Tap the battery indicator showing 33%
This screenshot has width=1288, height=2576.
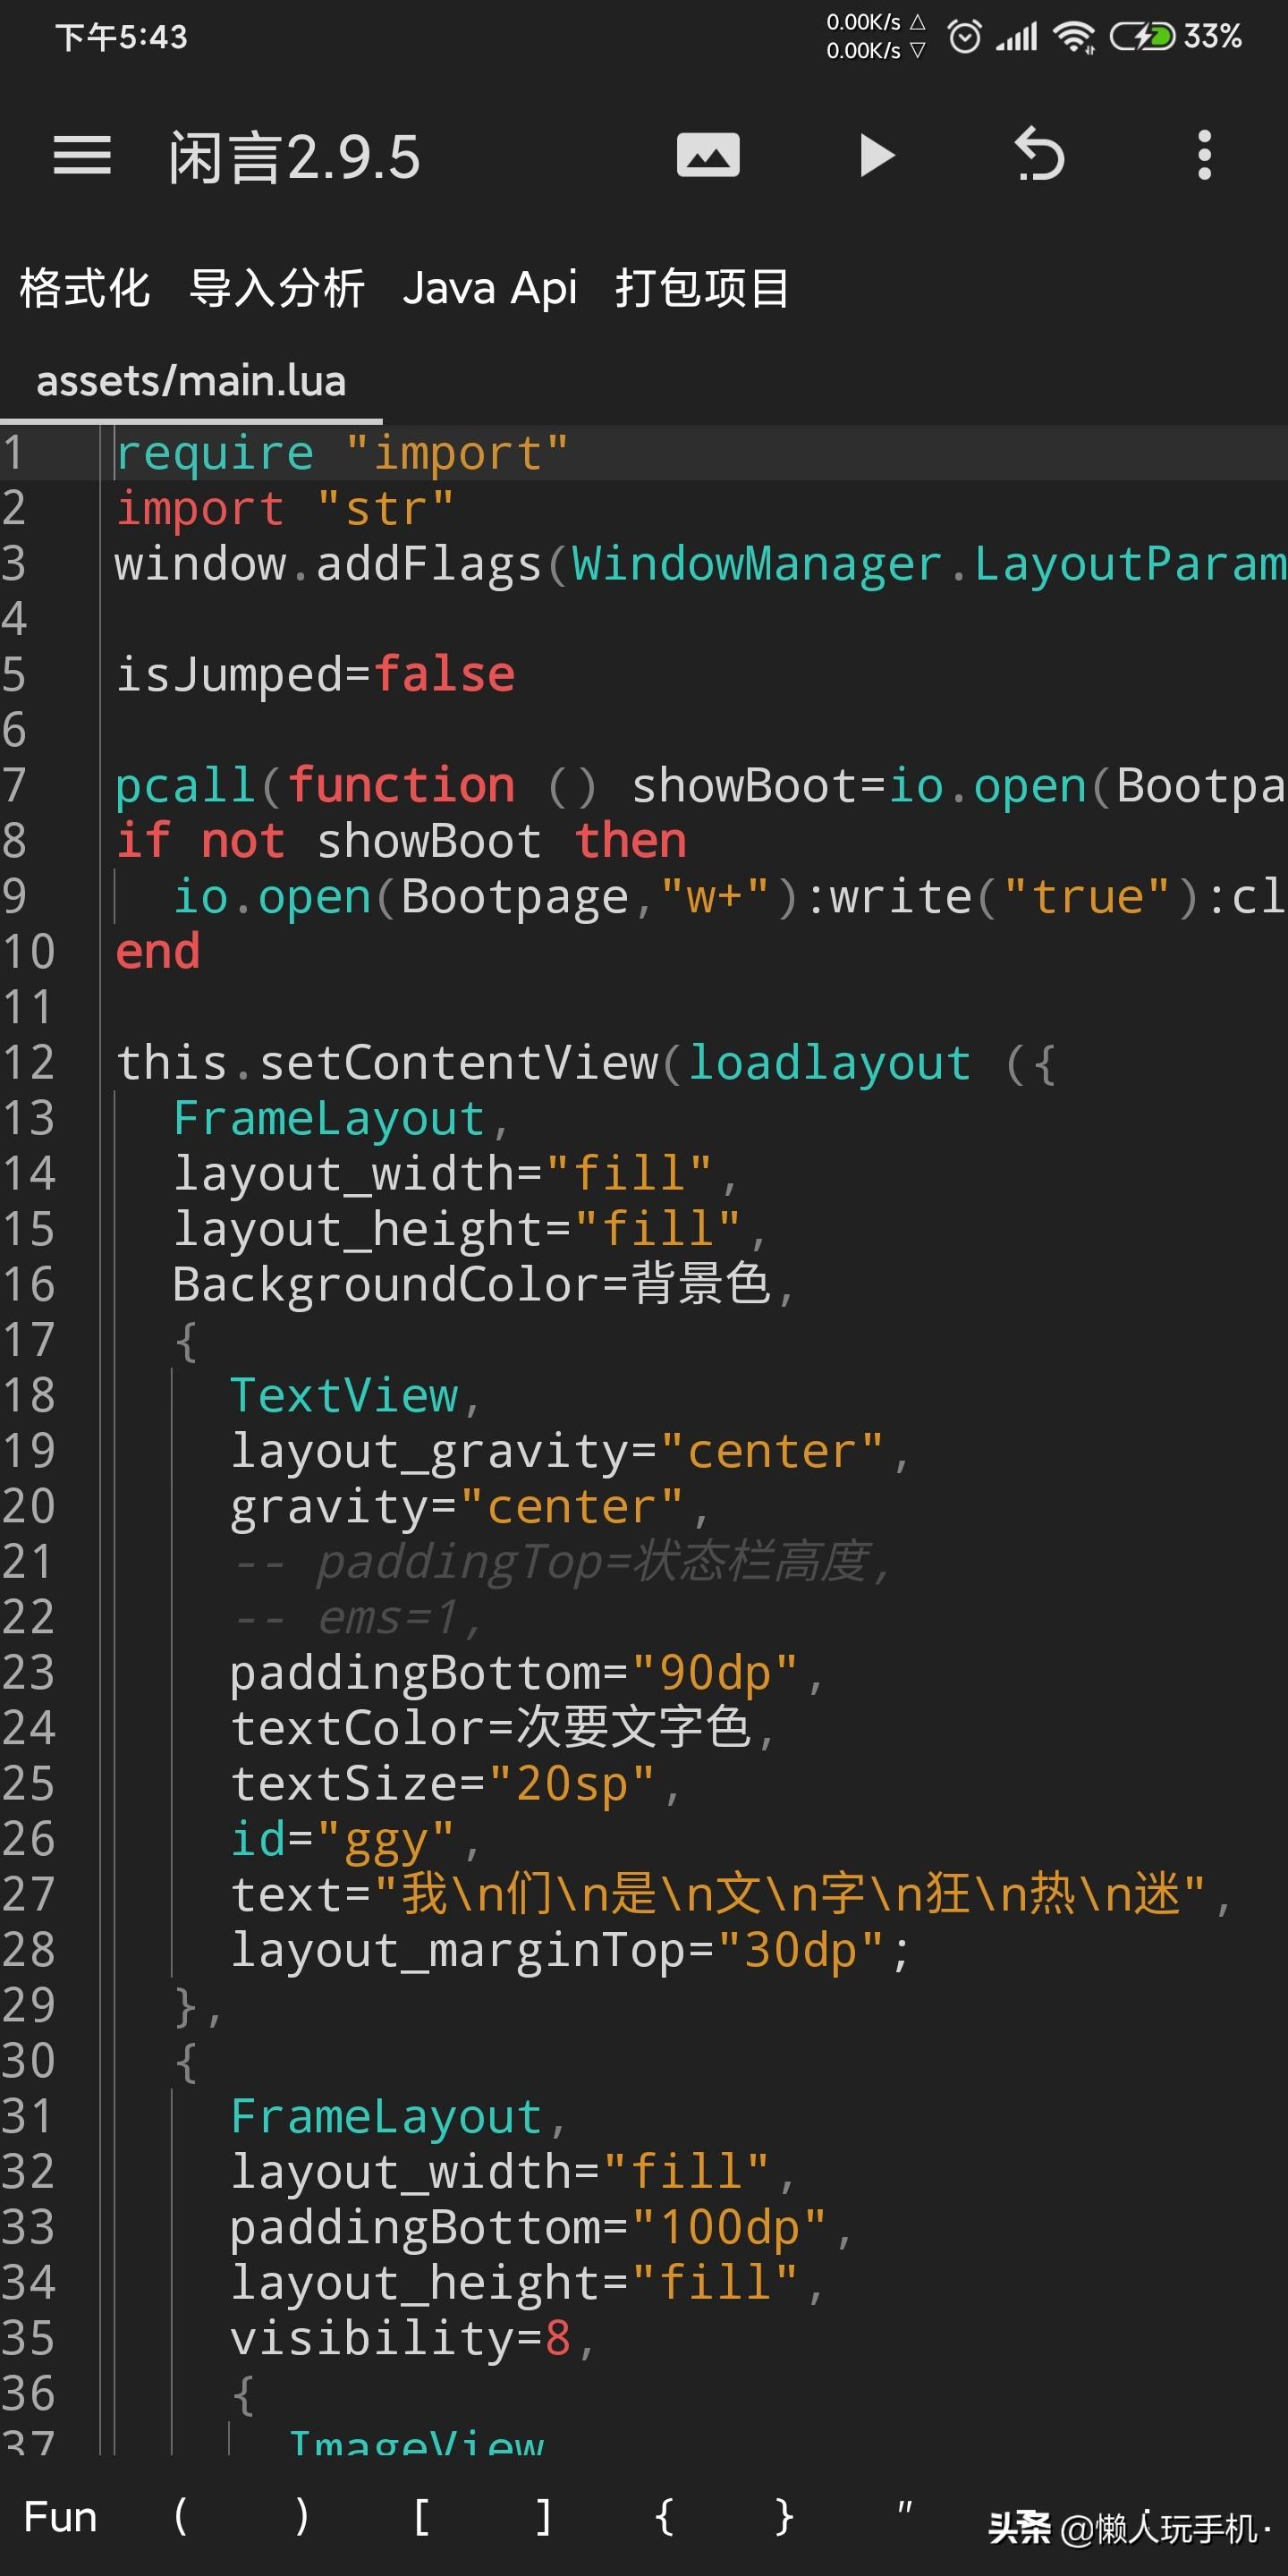pos(1176,37)
